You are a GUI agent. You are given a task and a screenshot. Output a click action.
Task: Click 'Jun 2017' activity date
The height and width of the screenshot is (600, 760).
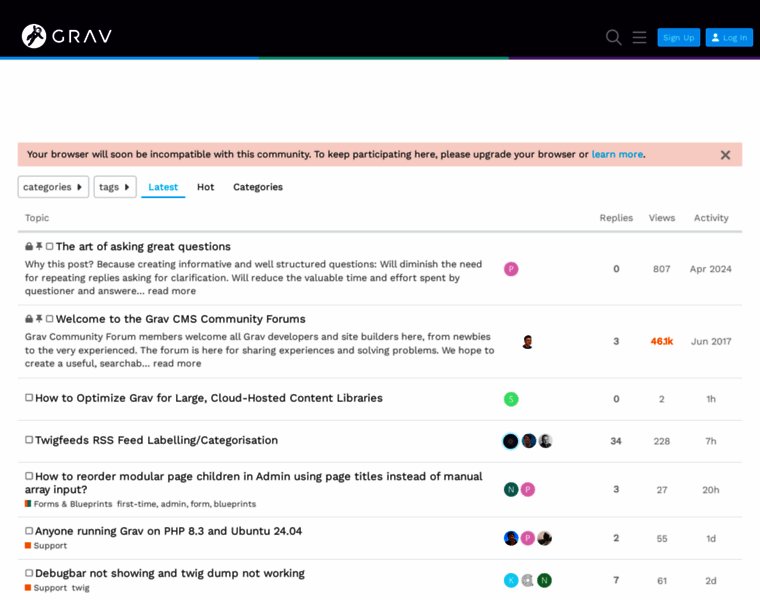[711, 341]
